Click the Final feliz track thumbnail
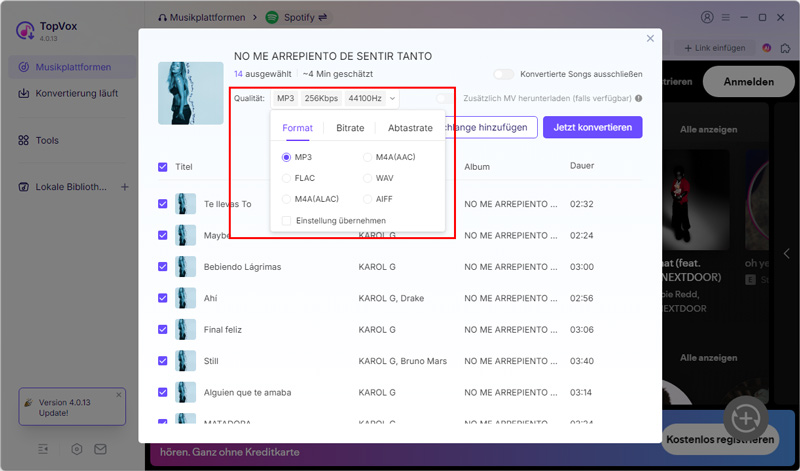Screen dimensions: 800x471 186,330
